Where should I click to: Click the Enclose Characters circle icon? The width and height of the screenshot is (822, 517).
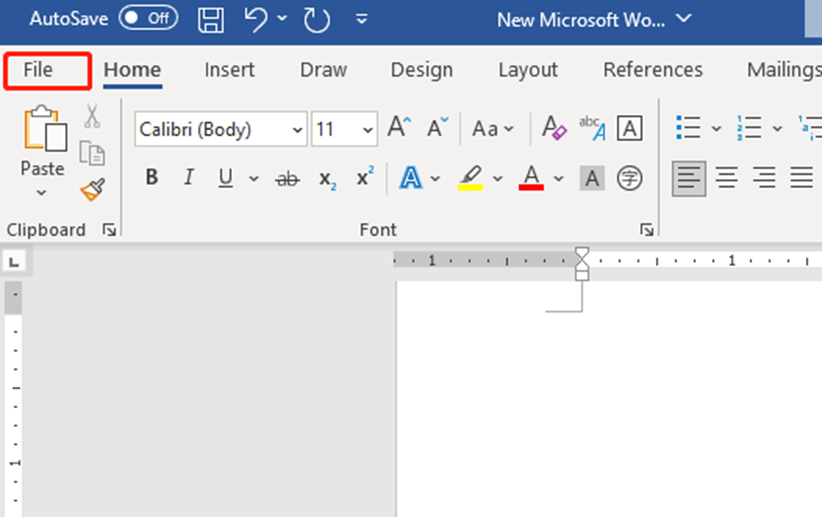pos(629,178)
